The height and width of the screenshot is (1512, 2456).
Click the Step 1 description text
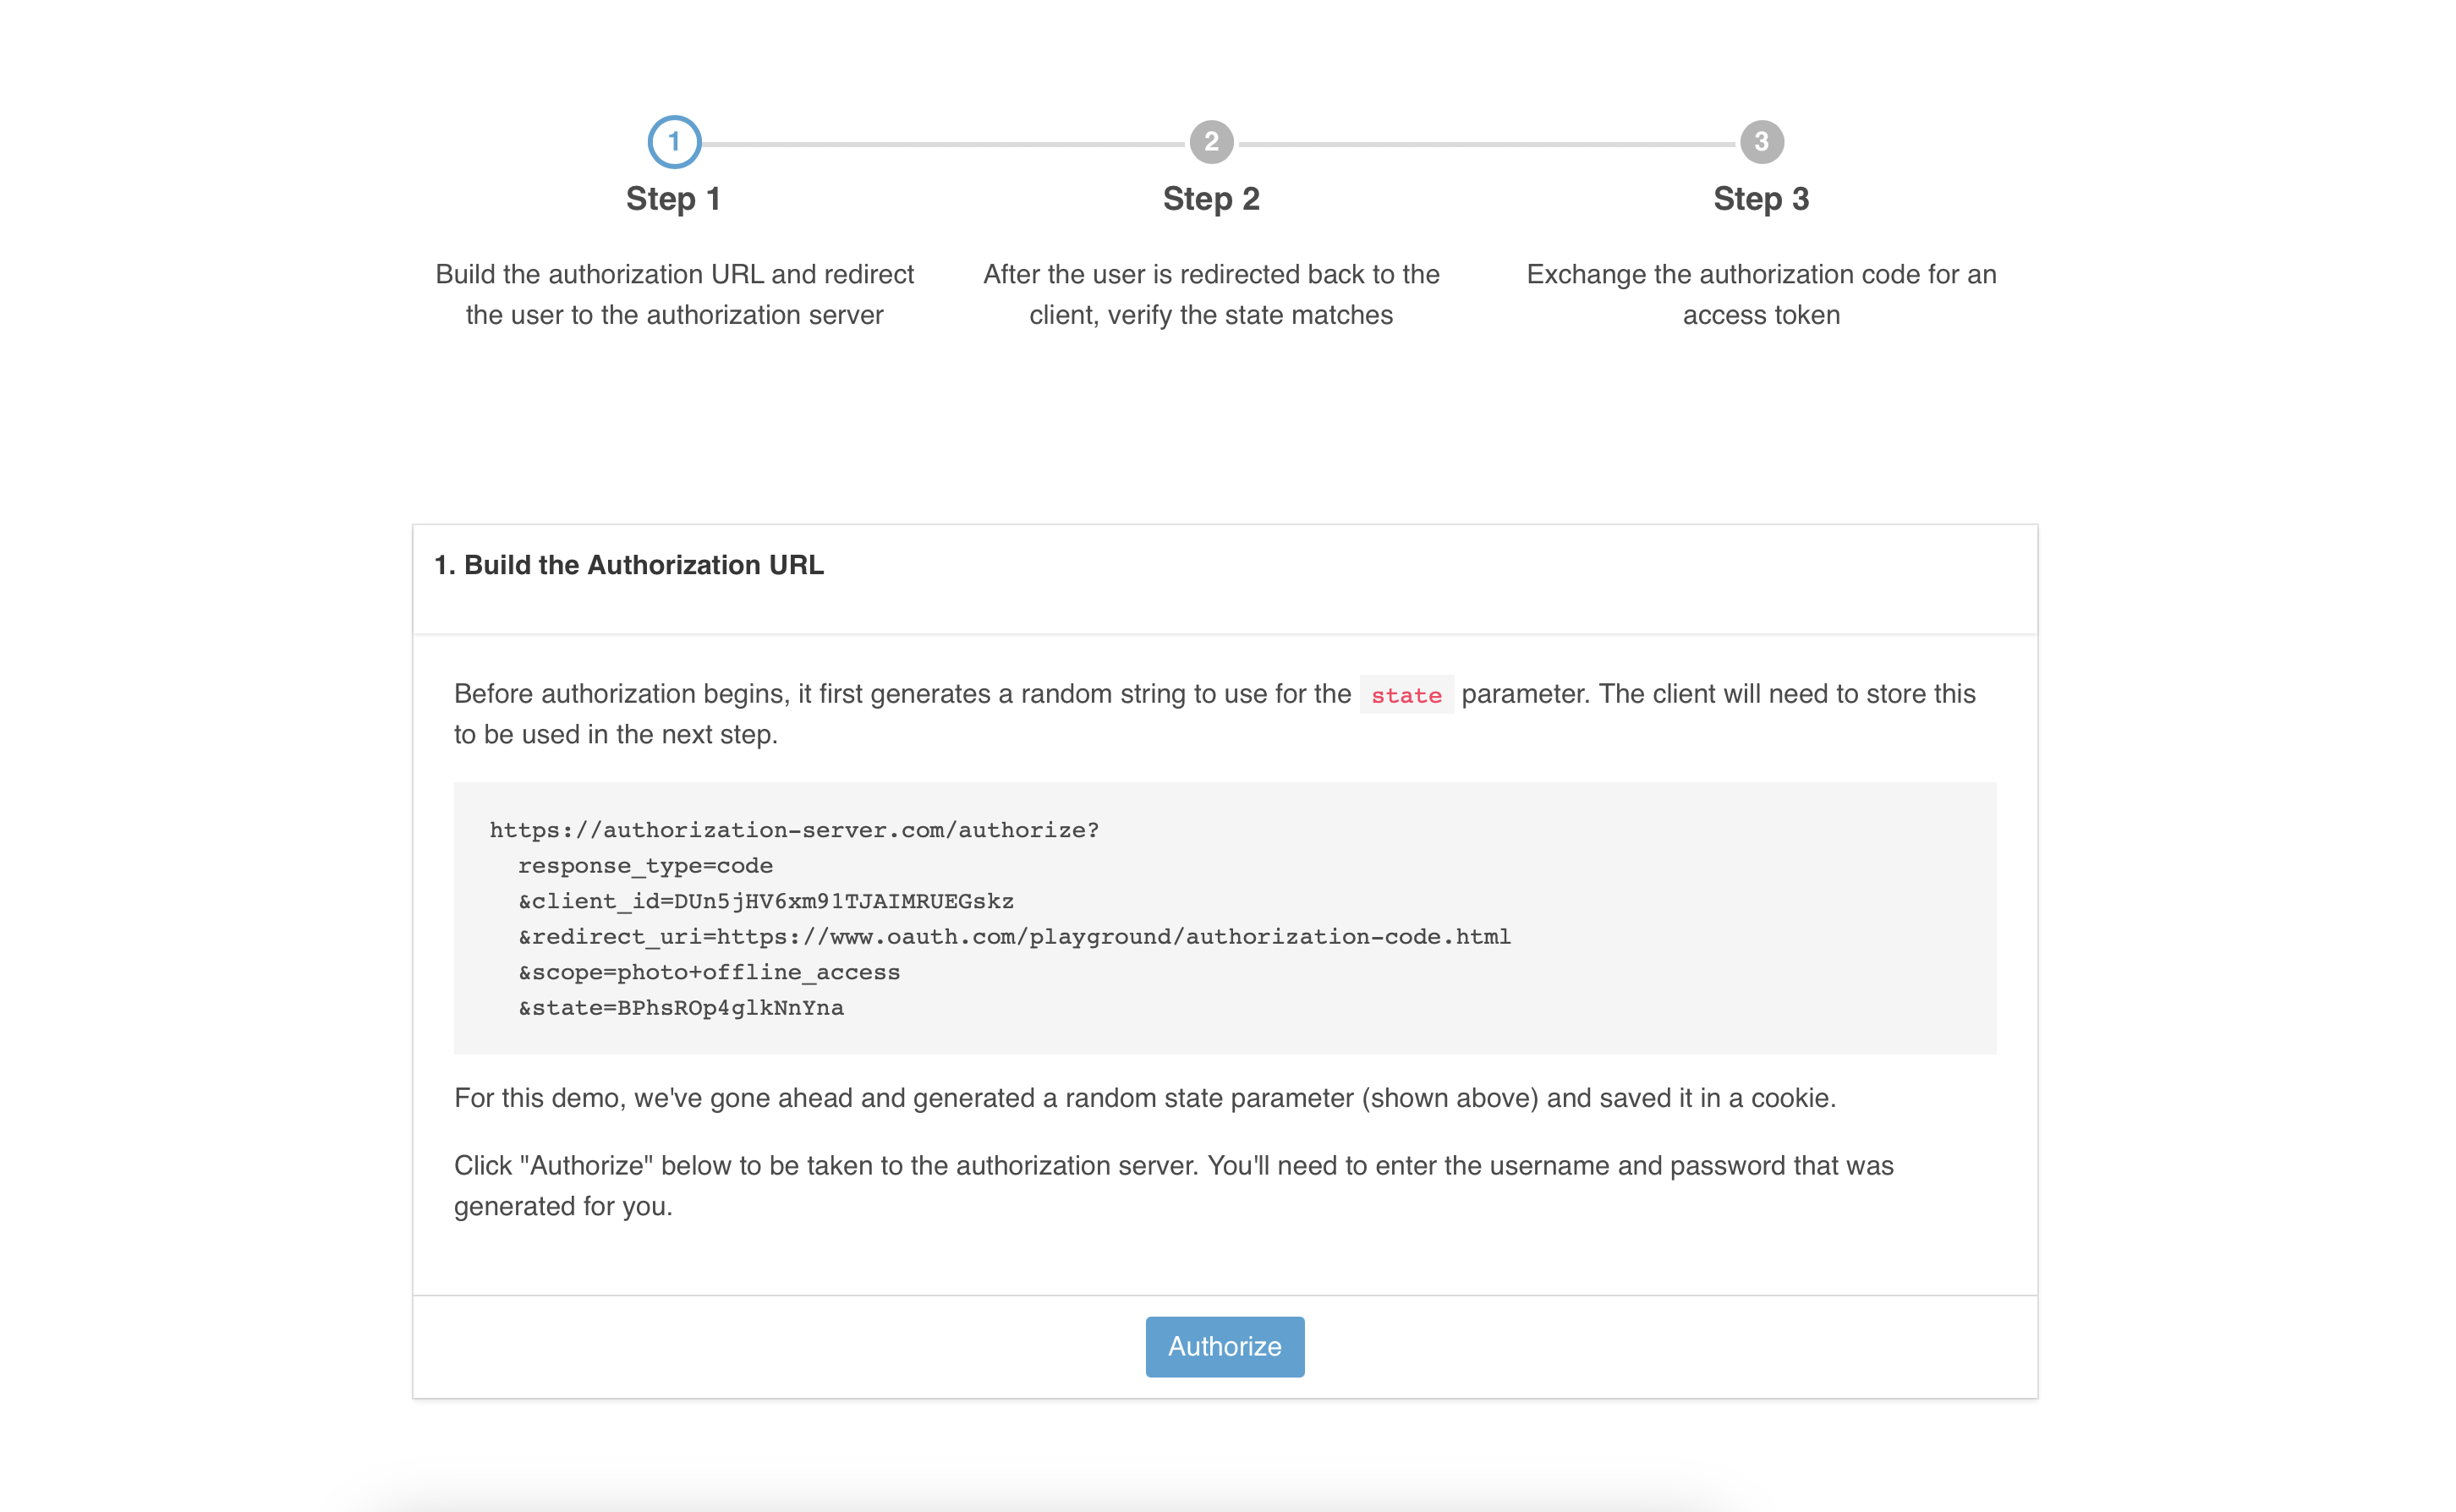[x=674, y=294]
